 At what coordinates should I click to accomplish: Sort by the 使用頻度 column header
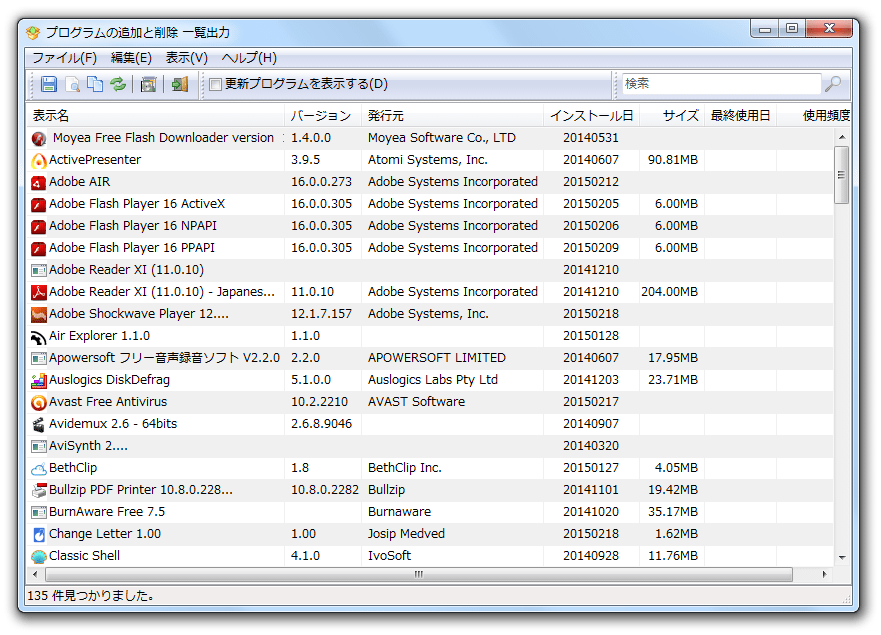[x=814, y=116]
